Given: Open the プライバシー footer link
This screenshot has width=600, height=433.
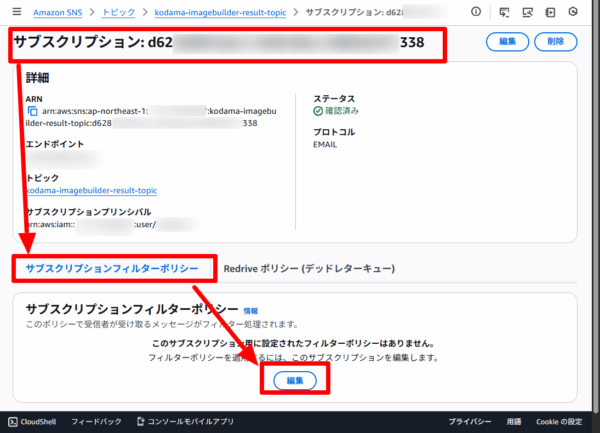Looking at the screenshot, I should [x=470, y=422].
